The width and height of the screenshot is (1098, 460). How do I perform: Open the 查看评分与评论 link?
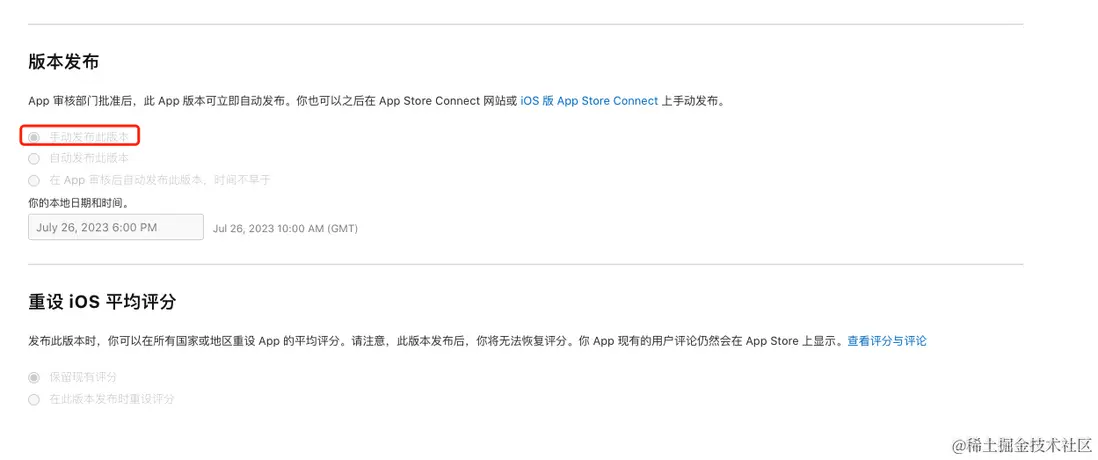pyautogui.click(x=886, y=341)
